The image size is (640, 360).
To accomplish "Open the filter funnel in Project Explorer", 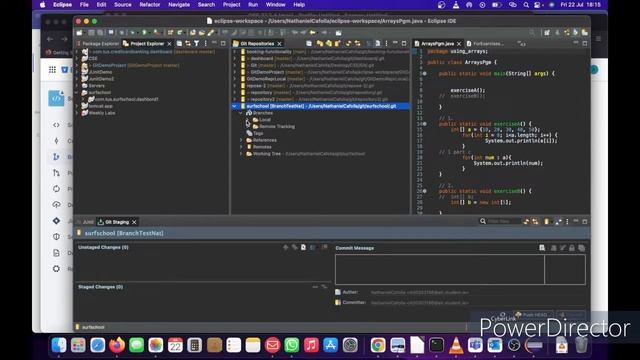I will (x=197, y=44).
